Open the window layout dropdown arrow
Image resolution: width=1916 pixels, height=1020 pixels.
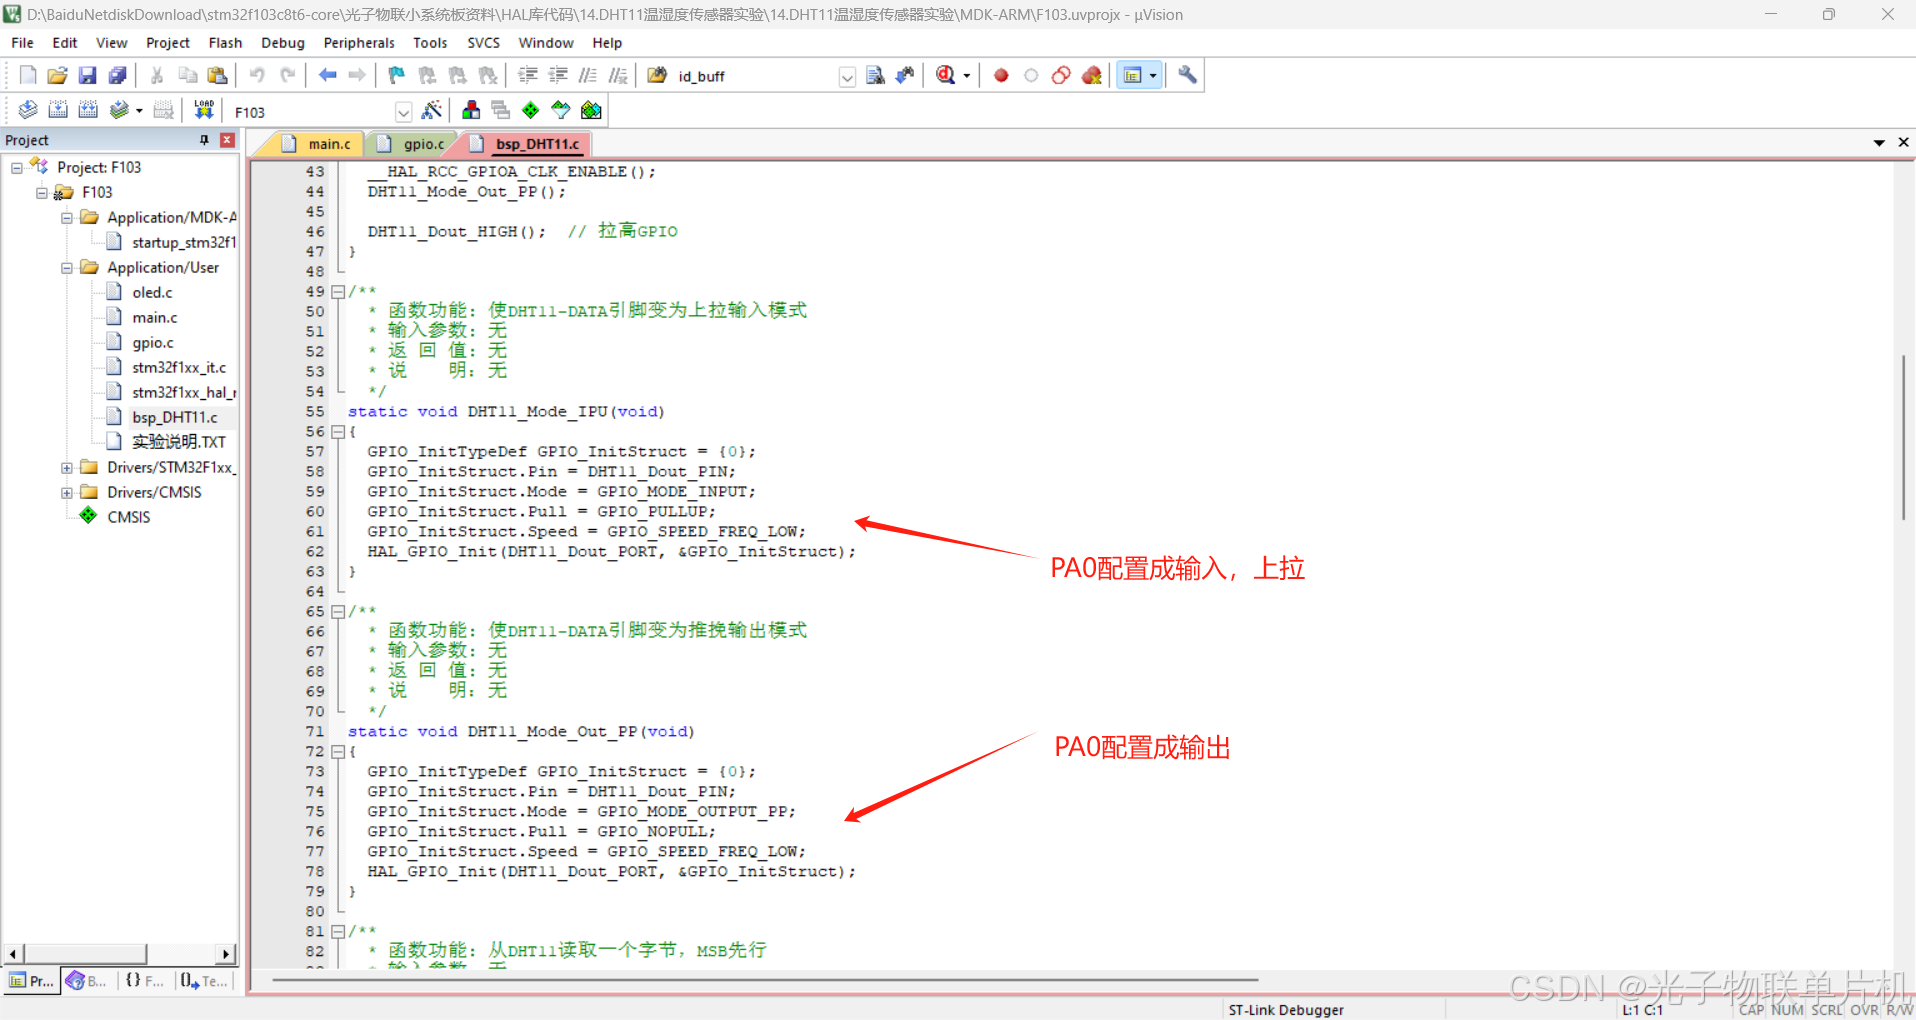click(x=1153, y=76)
